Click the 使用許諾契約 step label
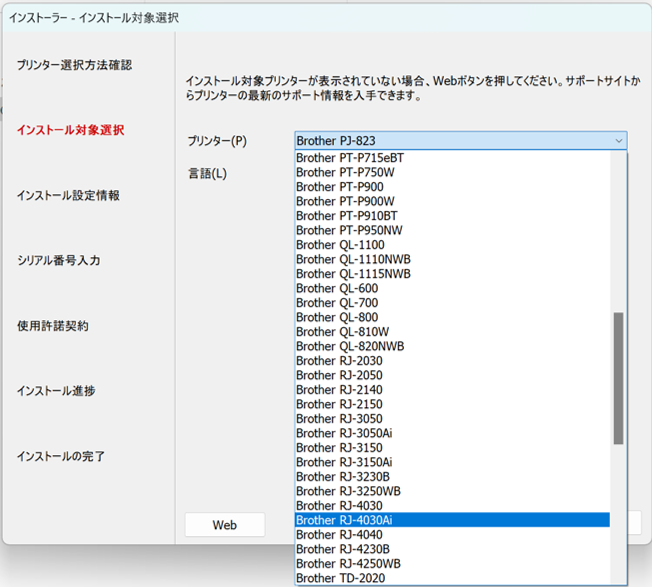The image size is (652, 587). [x=53, y=326]
